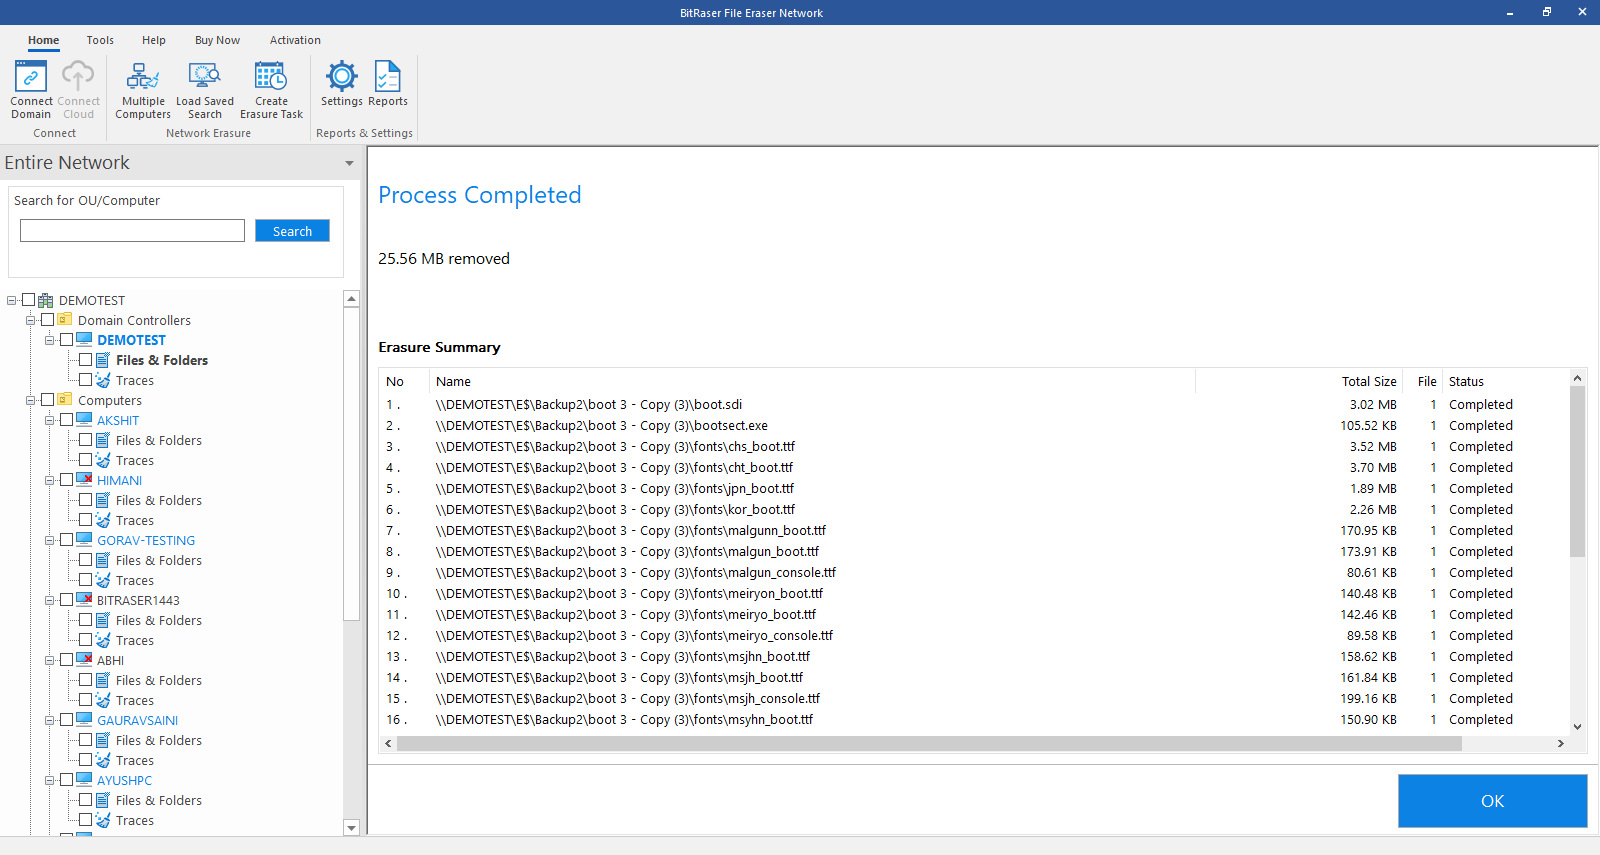Image resolution: width=1600 pixels, height=855 pixels.
Task: Click Files & Folders icon under HIMANI
Action: pyautogui.click(x=103, y=500)
